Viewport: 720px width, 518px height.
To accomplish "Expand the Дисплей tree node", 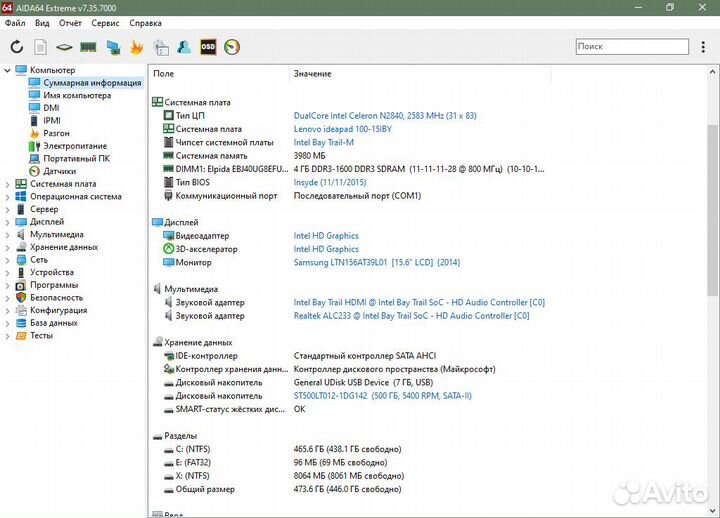I will coord(7,222).
